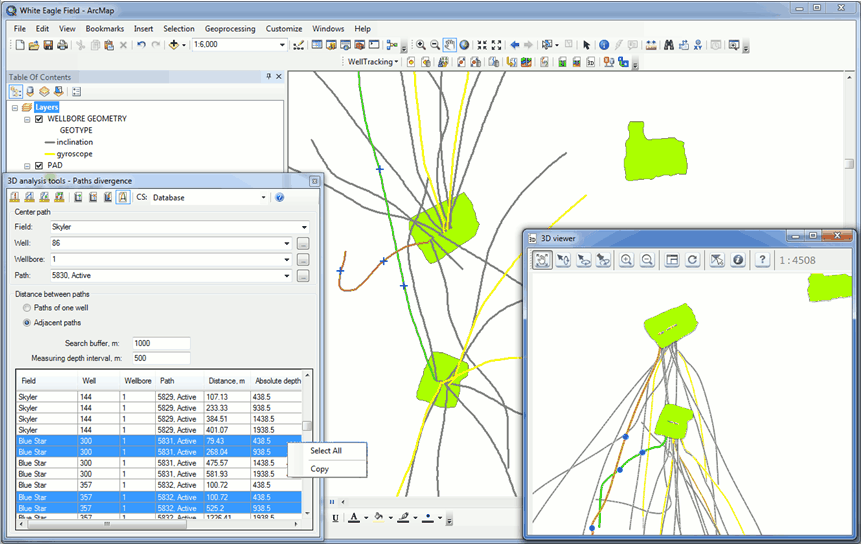Open the File menu
Screen dimensions: 861x544
pyautogui.click(x=20, y=29)
